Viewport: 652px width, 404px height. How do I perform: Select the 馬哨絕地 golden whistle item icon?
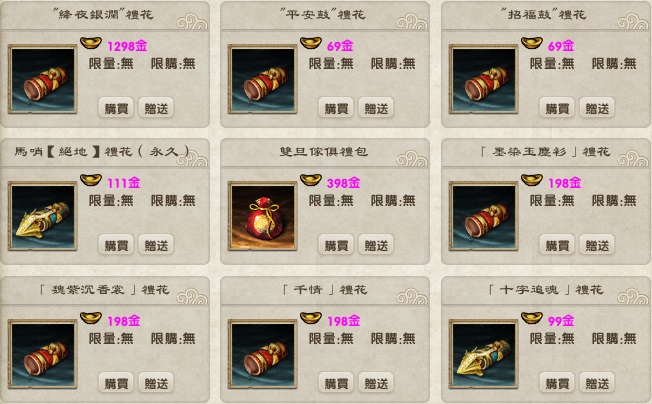(42, 216)
